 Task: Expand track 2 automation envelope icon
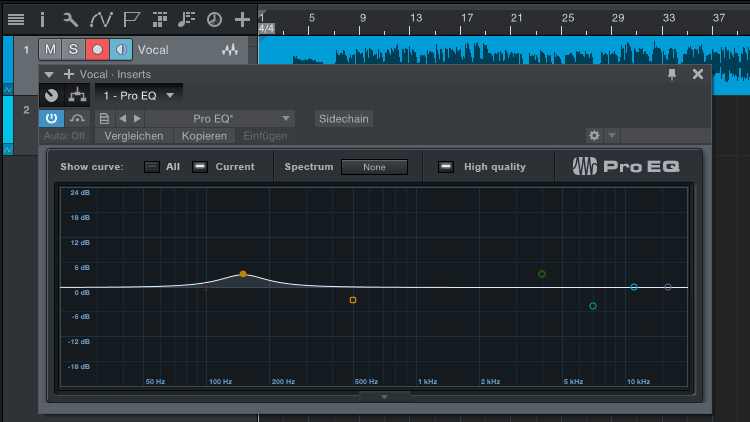(8, 150)
